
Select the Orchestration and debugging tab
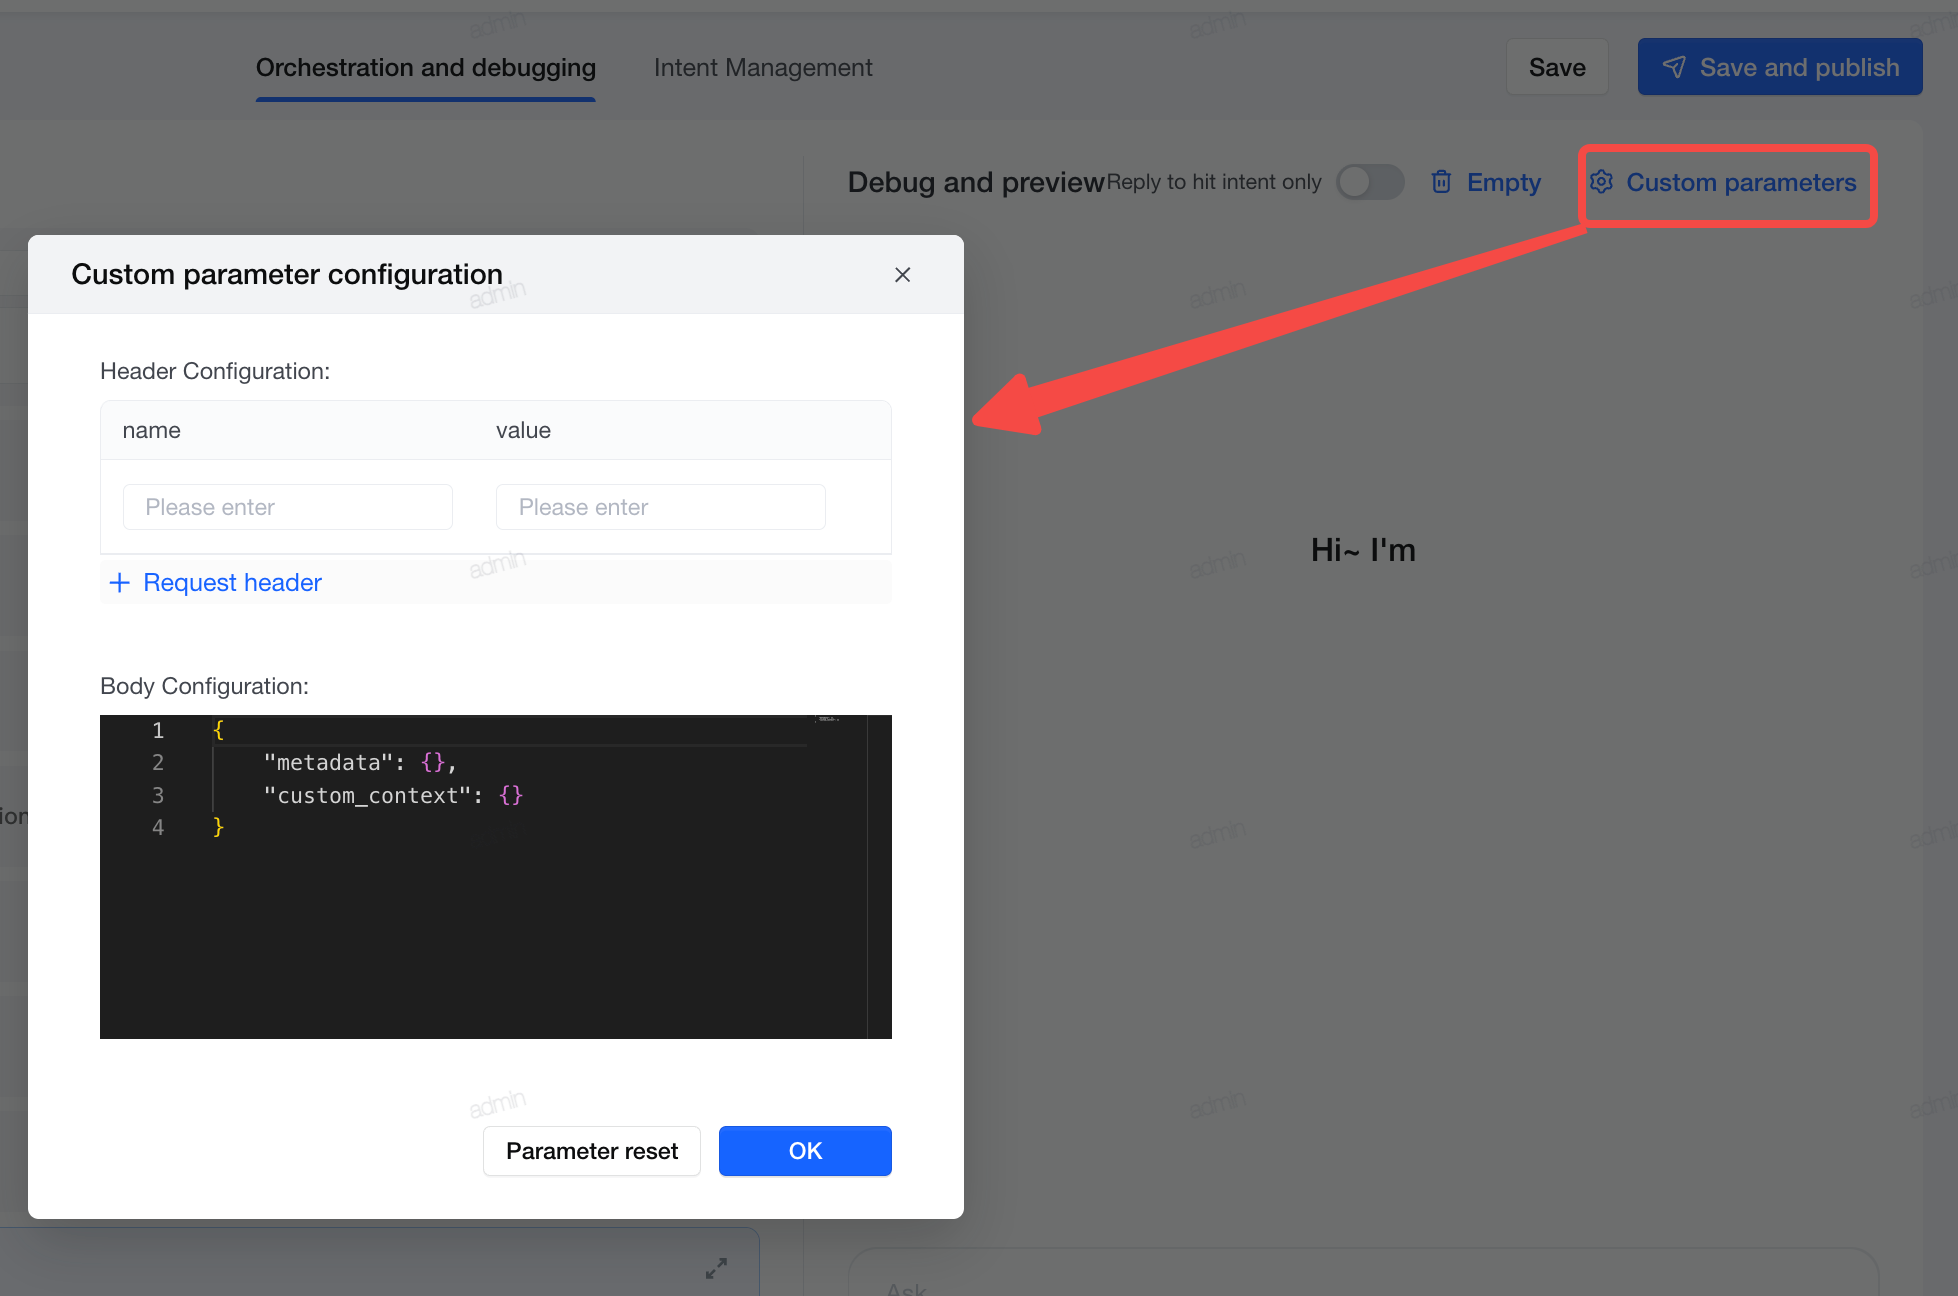point(426,67)
